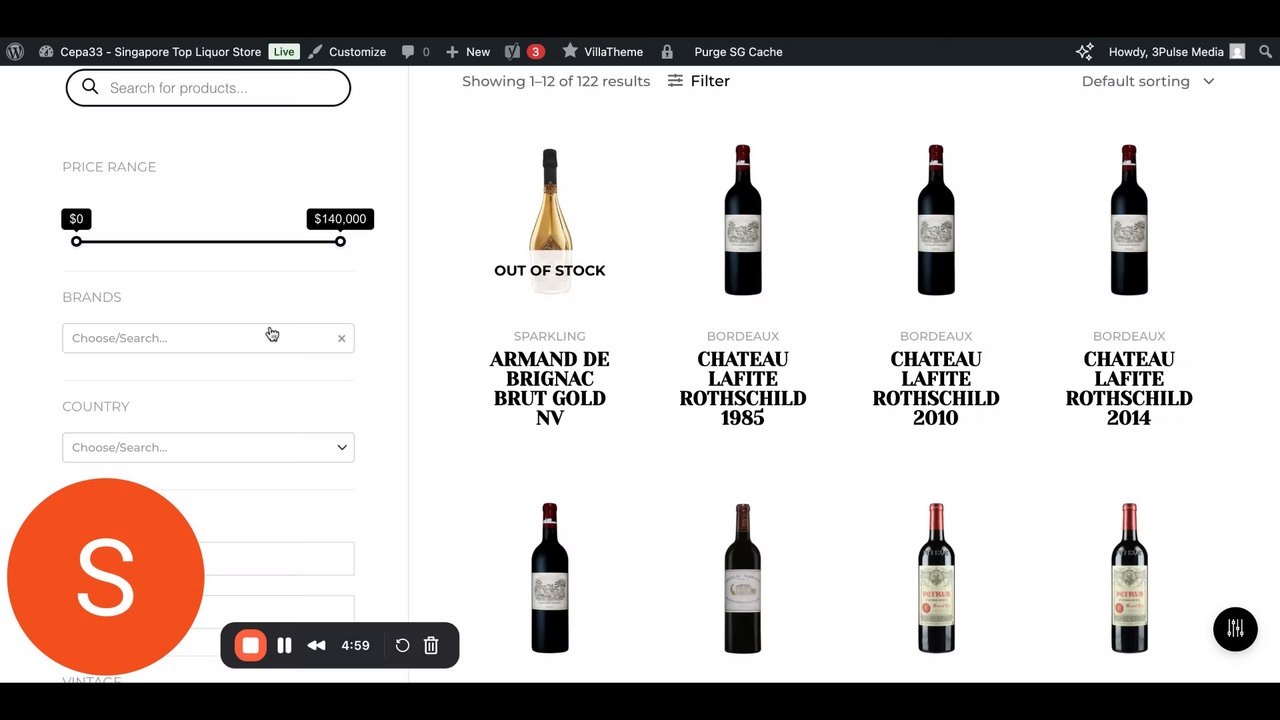Click the $0 minimum price label
The width and height of the screenshot is (1280, 720).
point(76,219)
